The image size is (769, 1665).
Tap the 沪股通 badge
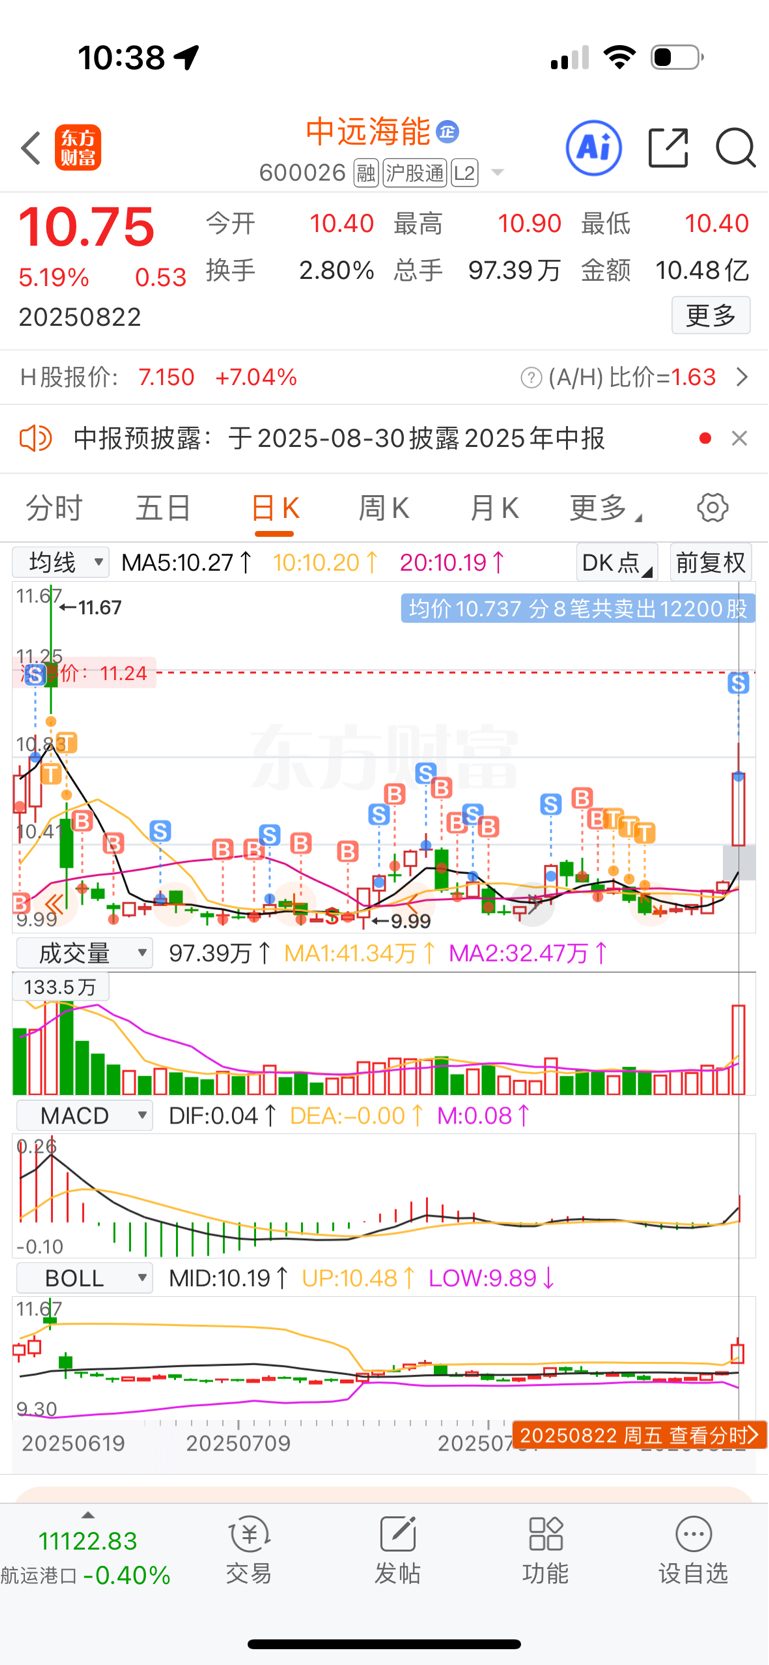click(414, 173)
